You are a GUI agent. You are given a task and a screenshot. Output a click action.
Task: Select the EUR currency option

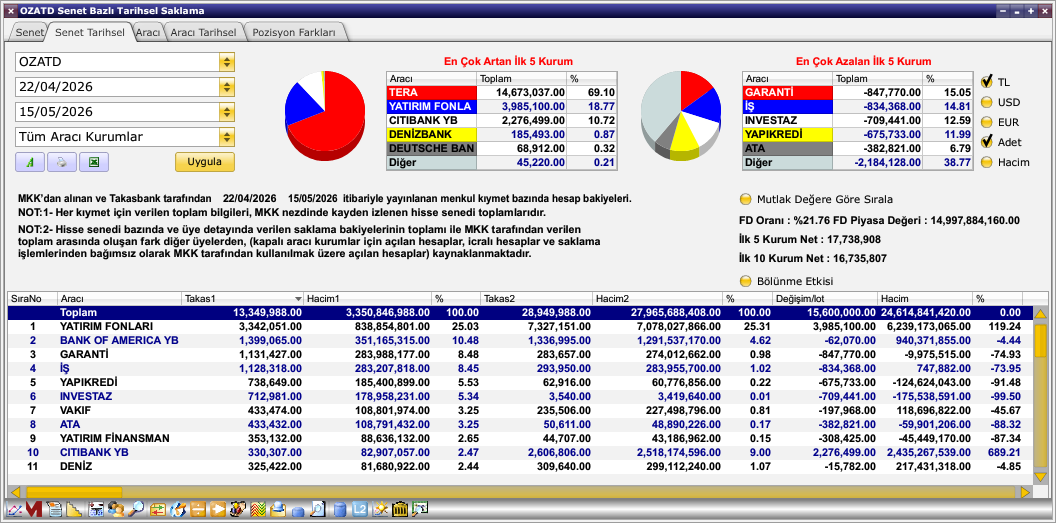coord(987,122)
